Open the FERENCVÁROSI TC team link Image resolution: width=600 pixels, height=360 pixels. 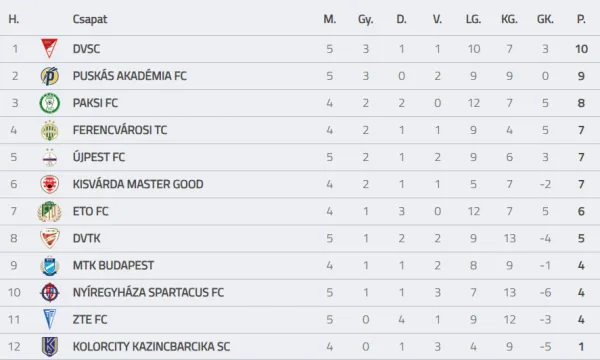pos(120,130)
